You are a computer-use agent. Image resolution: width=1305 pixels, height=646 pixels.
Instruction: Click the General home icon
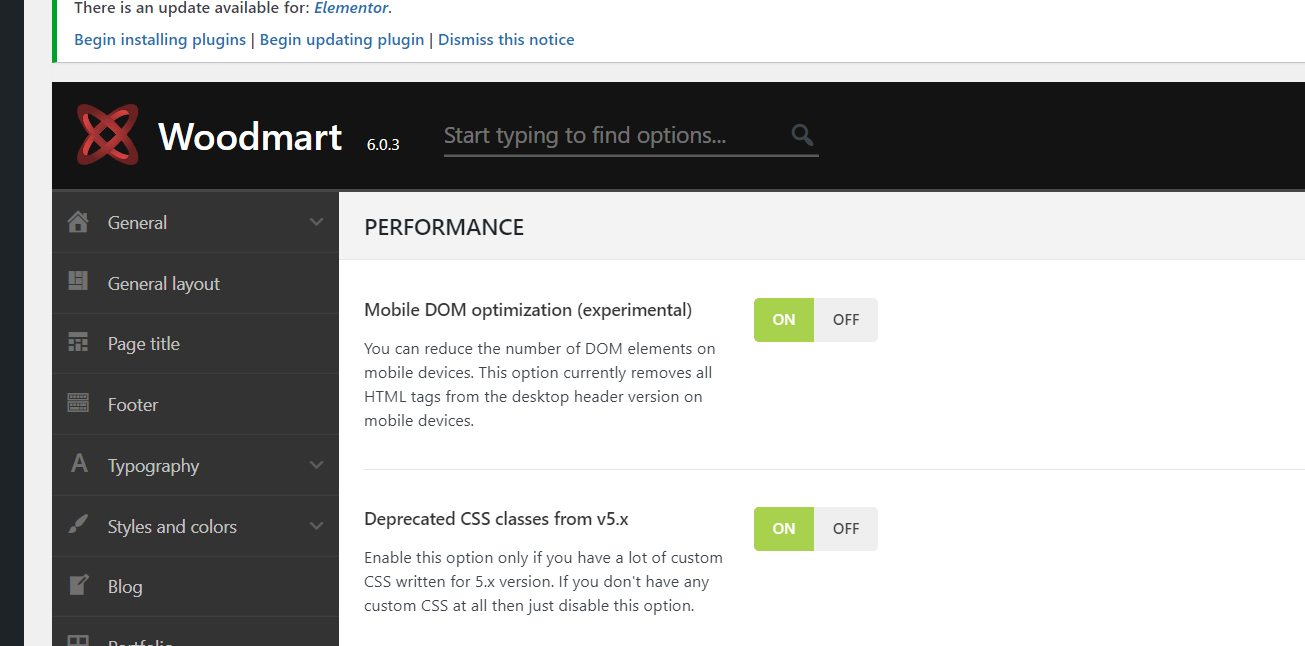point(78,222)
